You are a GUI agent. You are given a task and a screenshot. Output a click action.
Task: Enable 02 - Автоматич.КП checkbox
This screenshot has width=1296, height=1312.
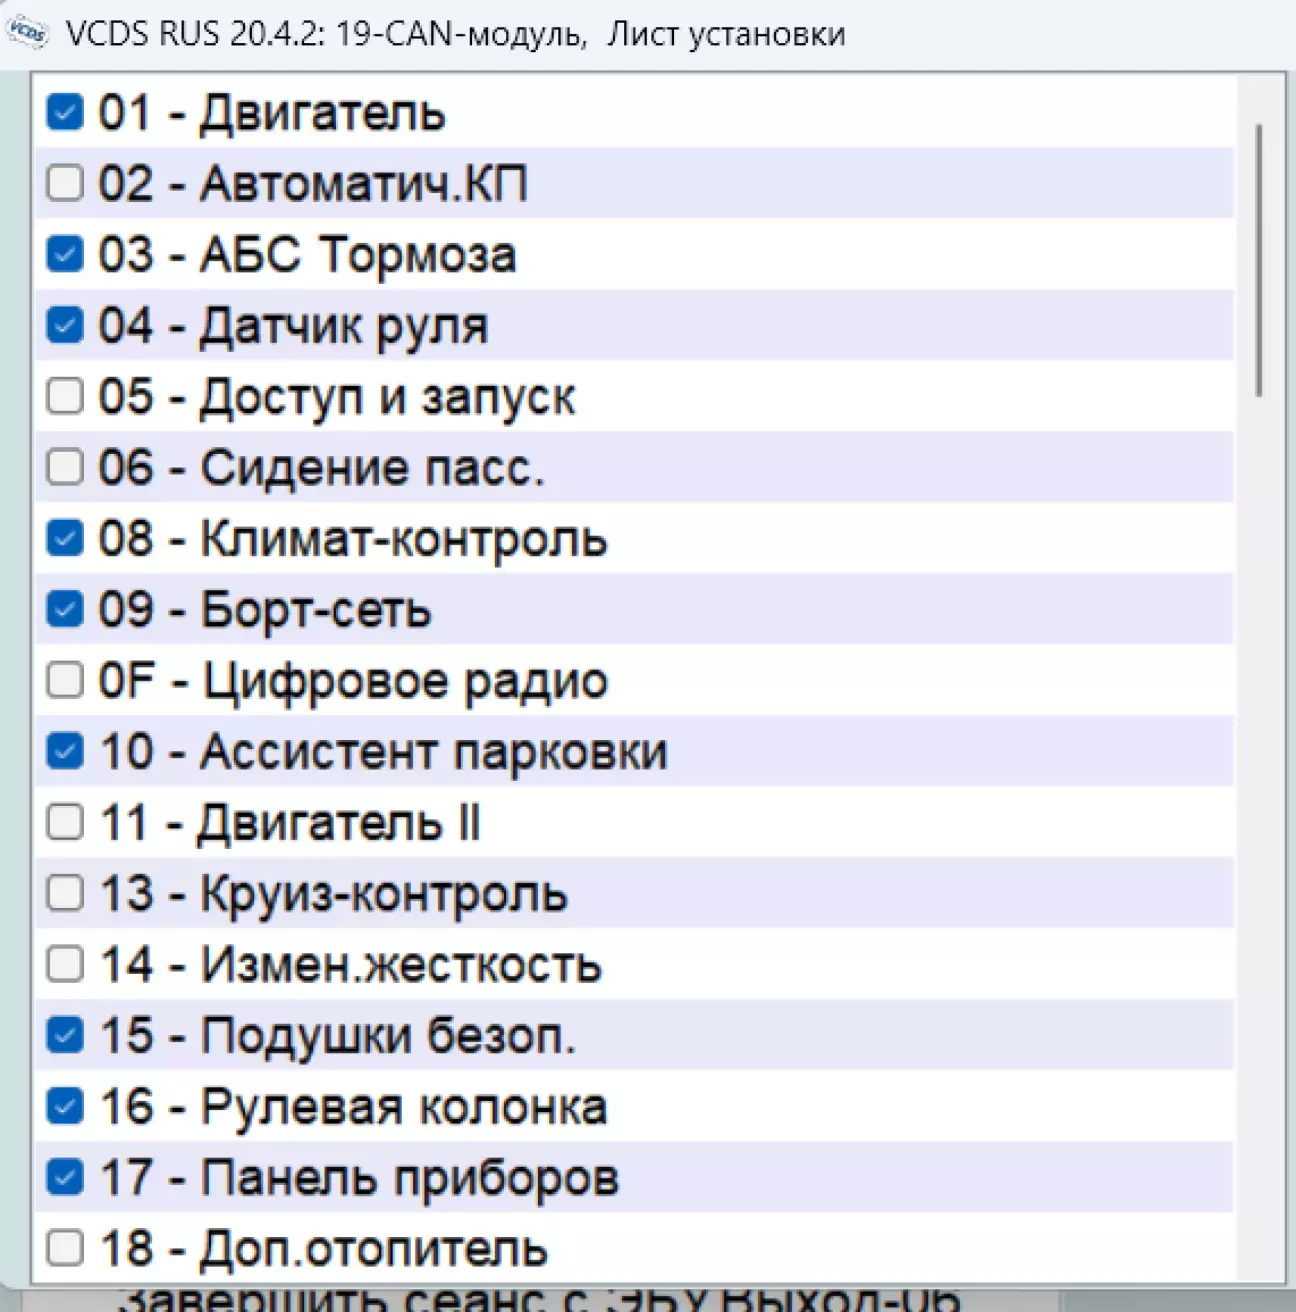(x=65, y=183)
